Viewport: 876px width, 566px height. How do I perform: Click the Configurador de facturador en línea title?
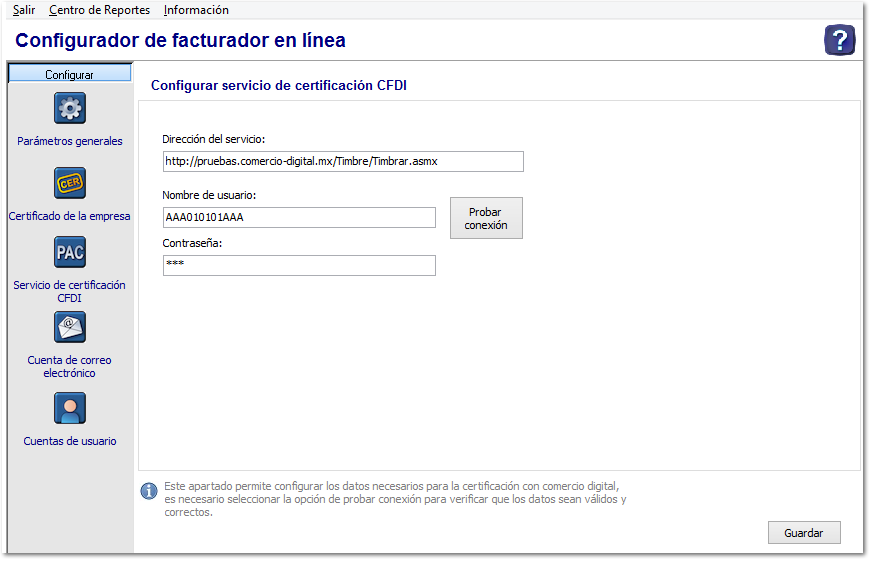pyautogui.click(x=180, y=40)
